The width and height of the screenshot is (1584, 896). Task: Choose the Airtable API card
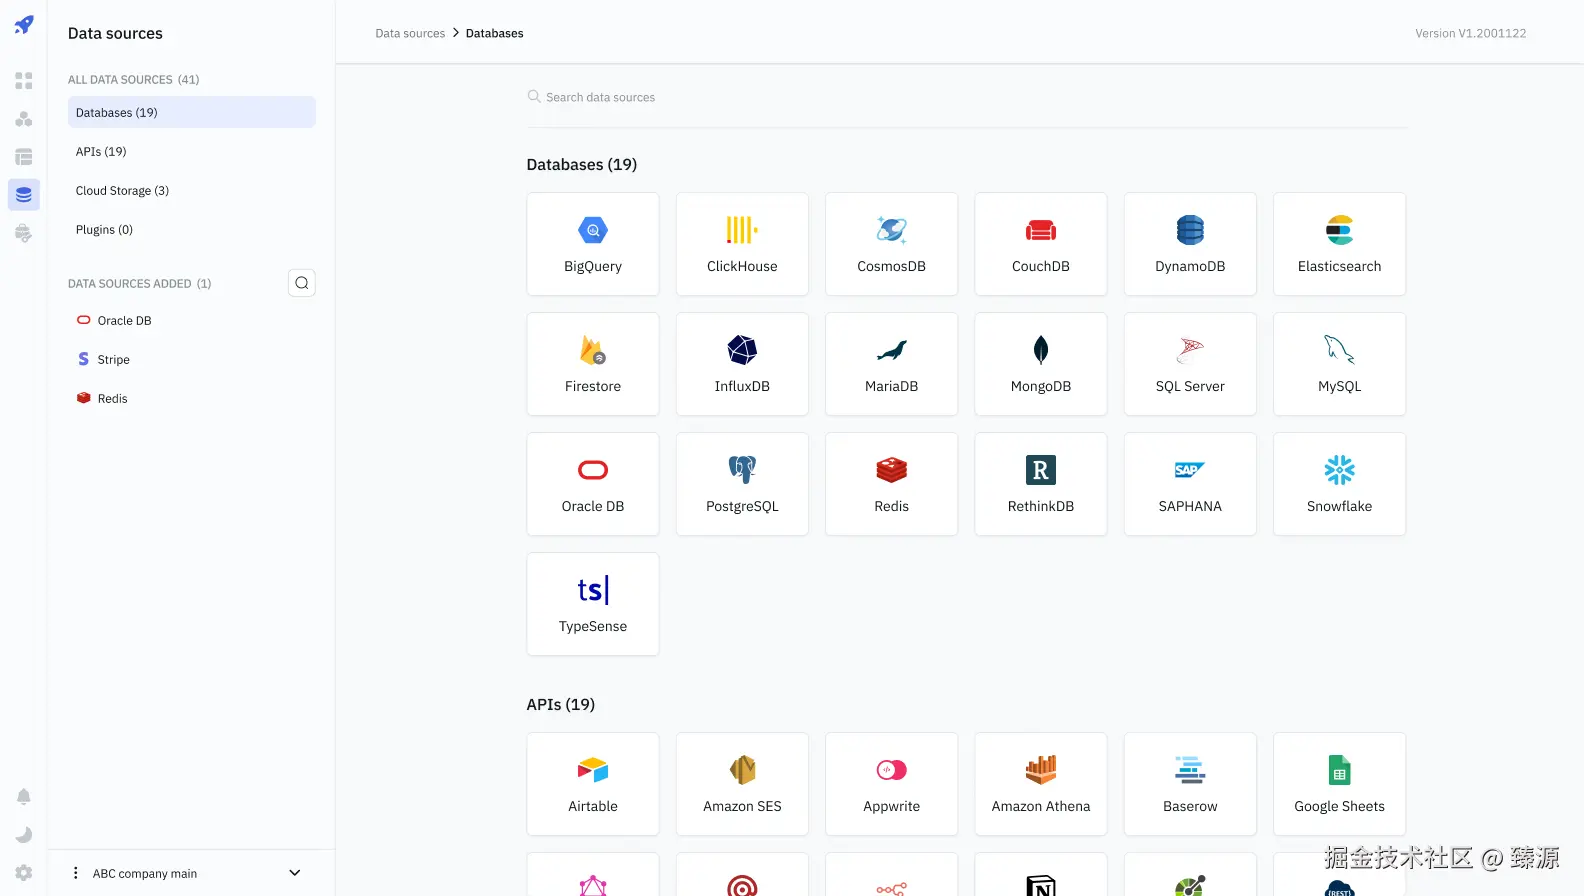pos(593,784)
